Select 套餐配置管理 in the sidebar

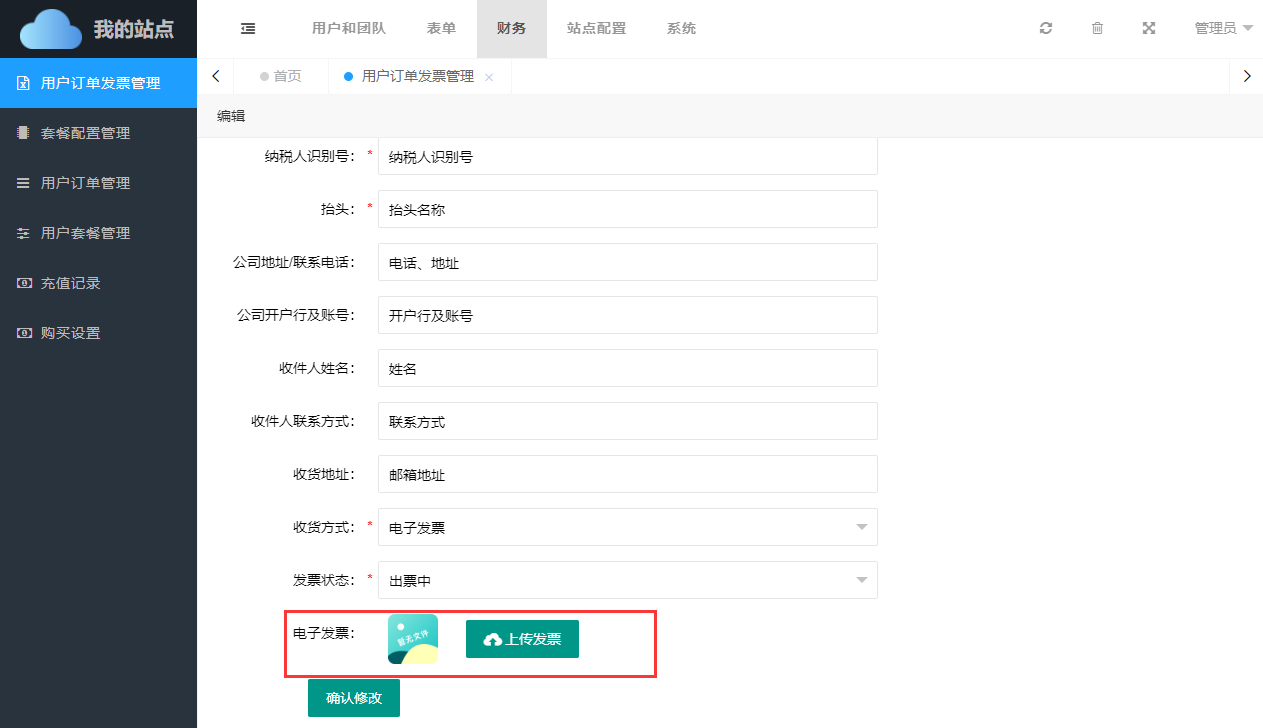85,133
